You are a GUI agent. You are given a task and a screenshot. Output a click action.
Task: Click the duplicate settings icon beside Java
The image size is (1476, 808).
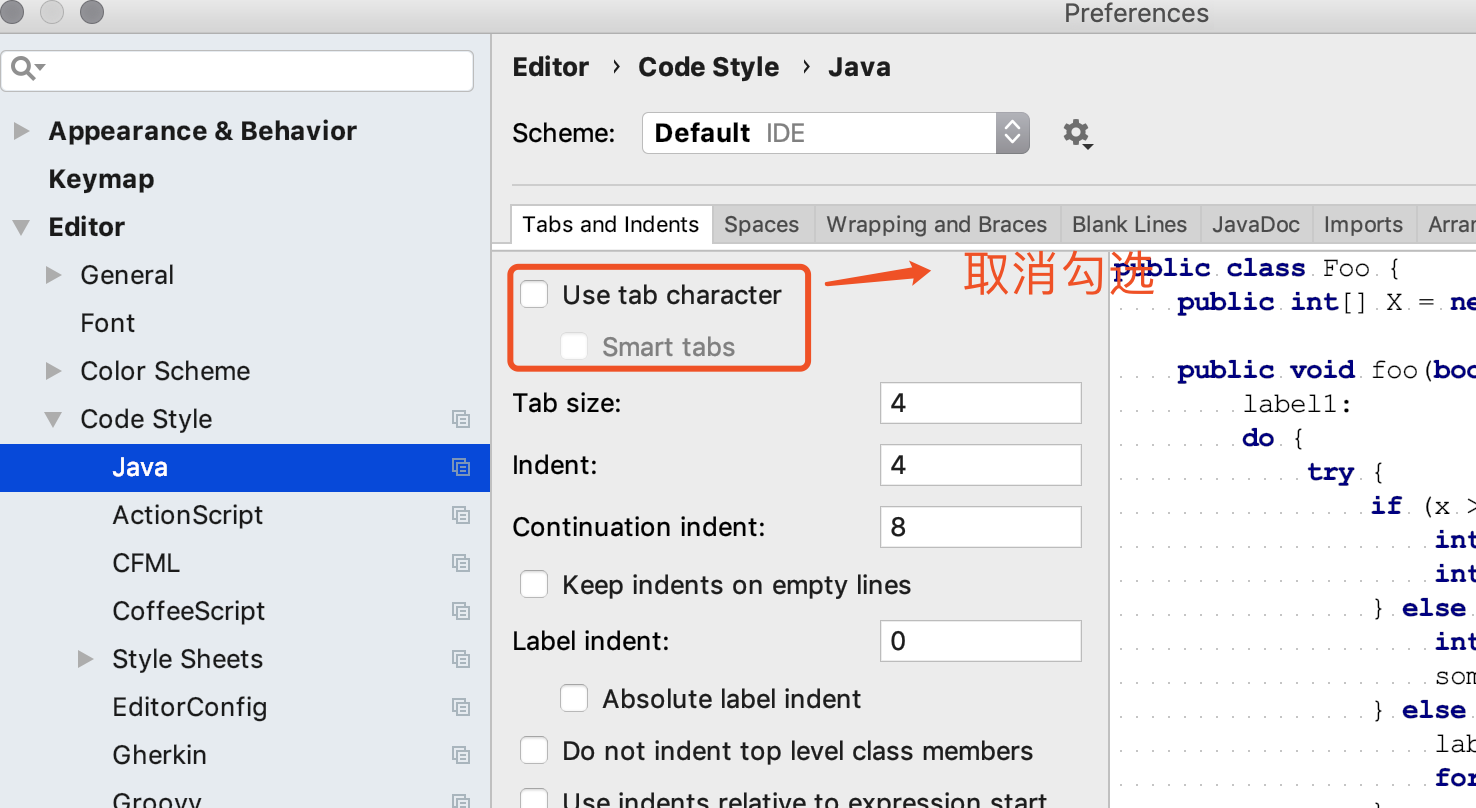(x=461, y=467)
